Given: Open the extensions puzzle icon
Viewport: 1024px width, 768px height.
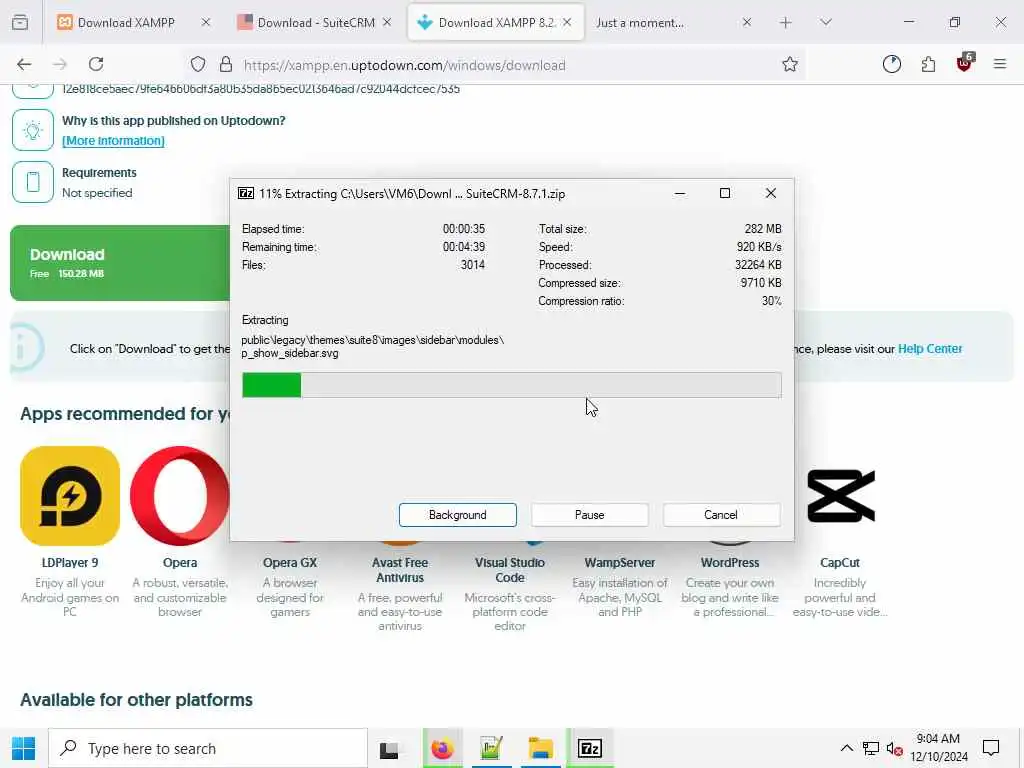Looking at the screenshot, I should point(928,64).
